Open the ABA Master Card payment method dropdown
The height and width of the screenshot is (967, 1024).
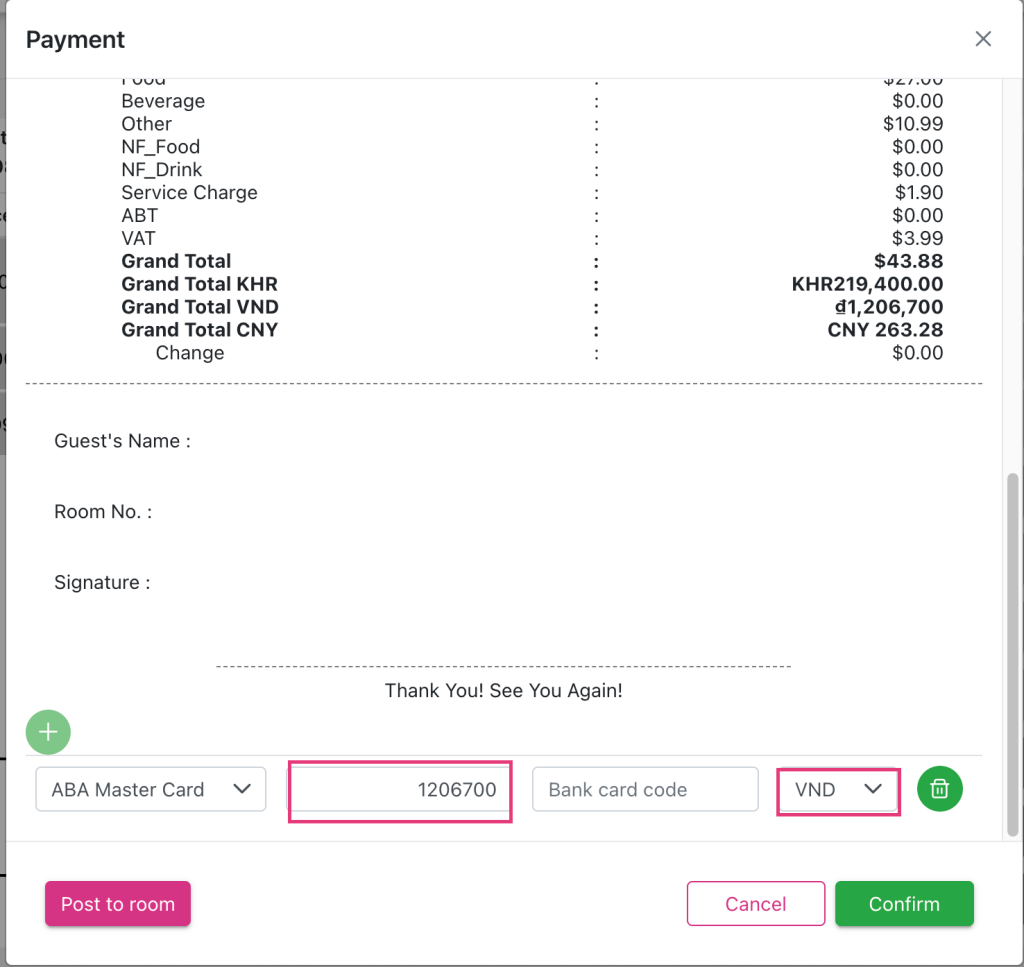[151, 789]
